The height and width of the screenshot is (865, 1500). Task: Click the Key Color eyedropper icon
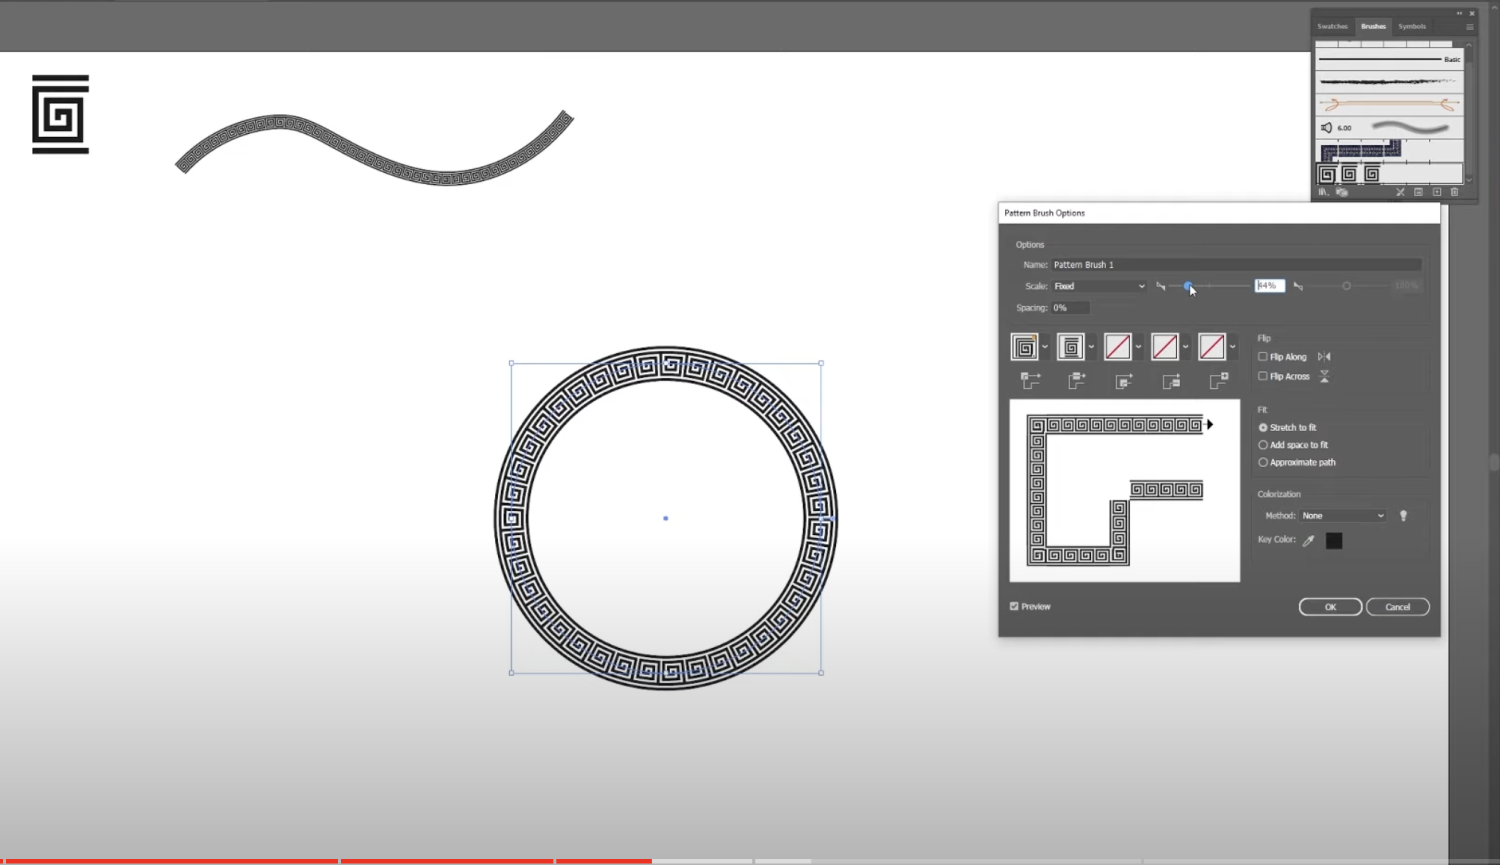(1309, 540)
